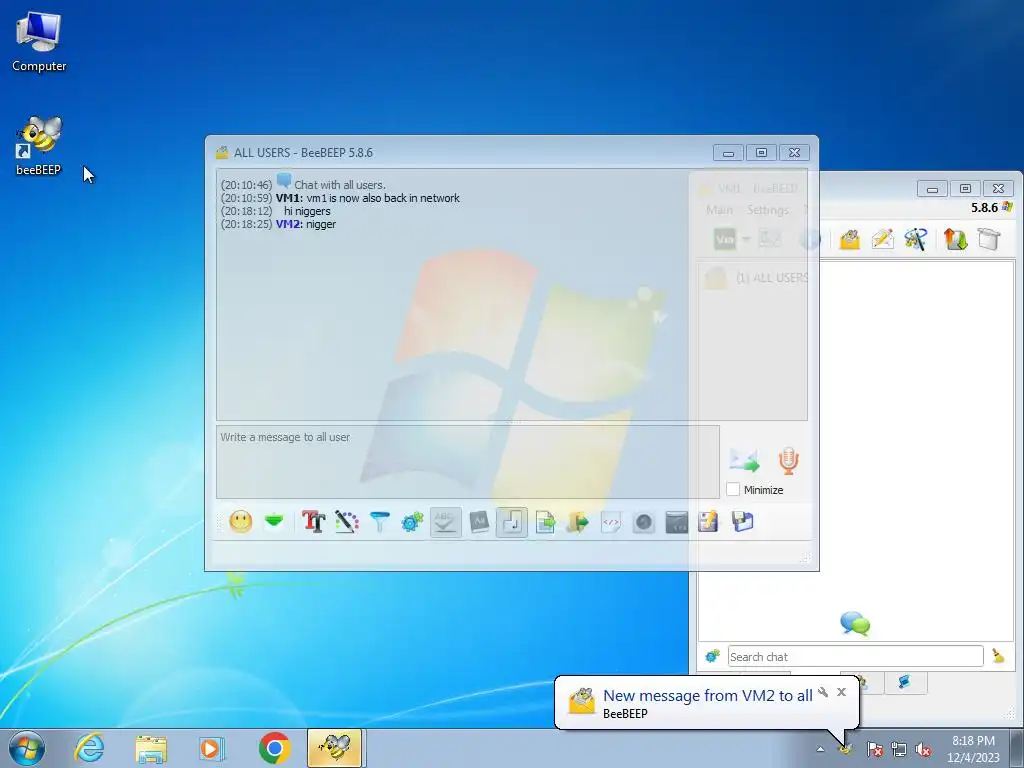The height and width of the screenshot is (768, 1024).
Task: Focus the 'Write a message to all user' box
Action: [468, 462]
